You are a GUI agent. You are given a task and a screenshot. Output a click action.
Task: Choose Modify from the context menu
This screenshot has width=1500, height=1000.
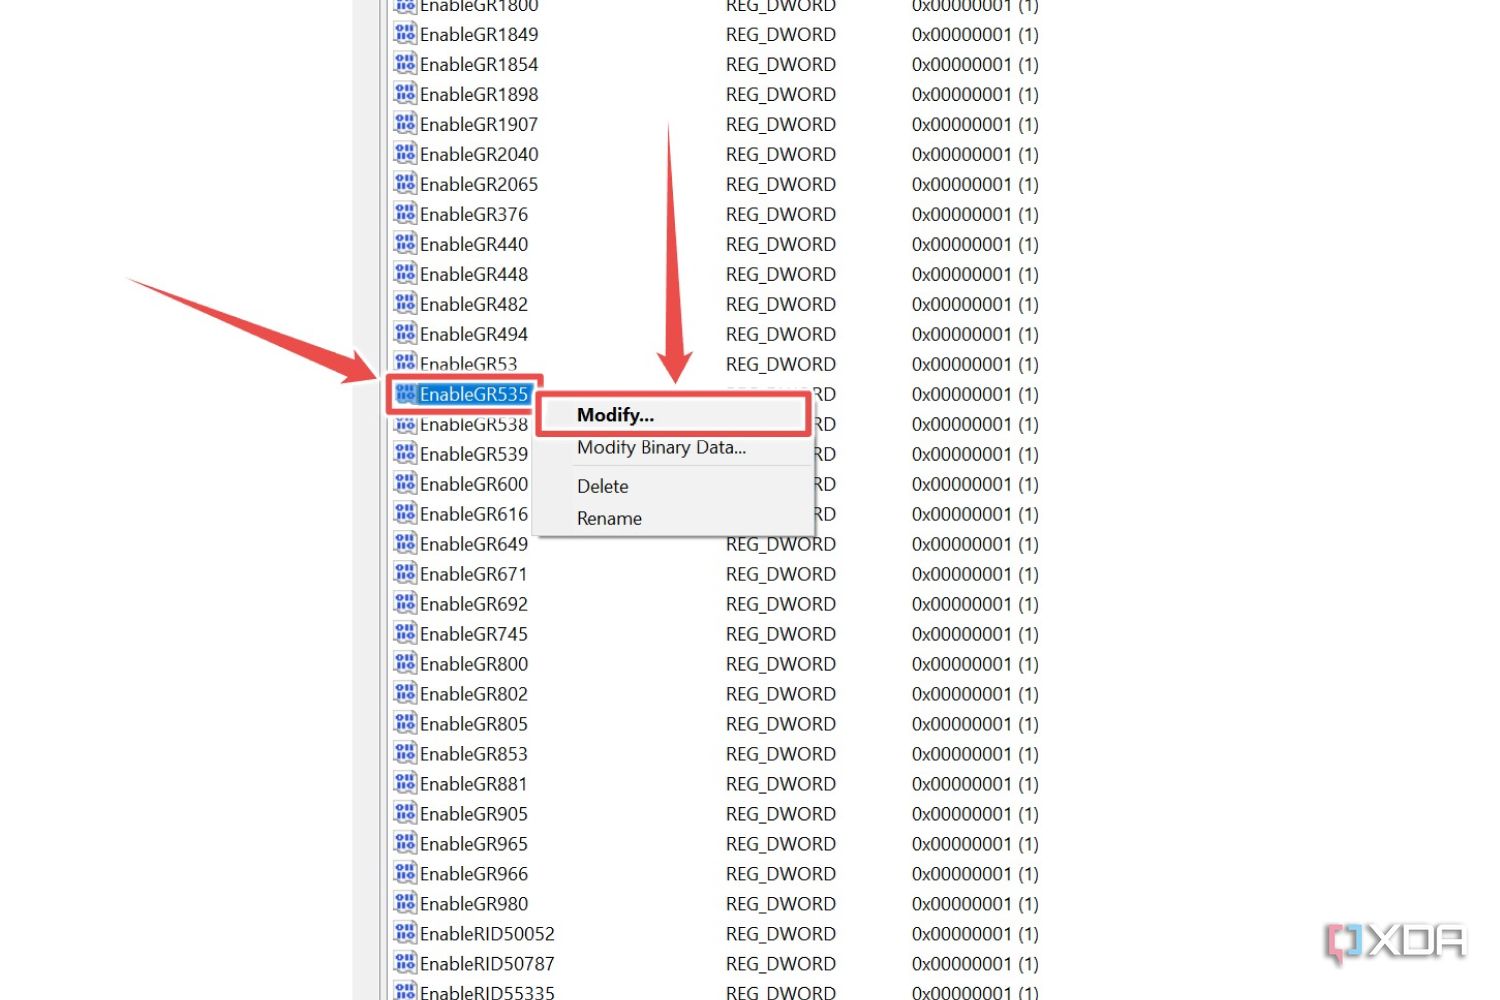click(614, 414)
